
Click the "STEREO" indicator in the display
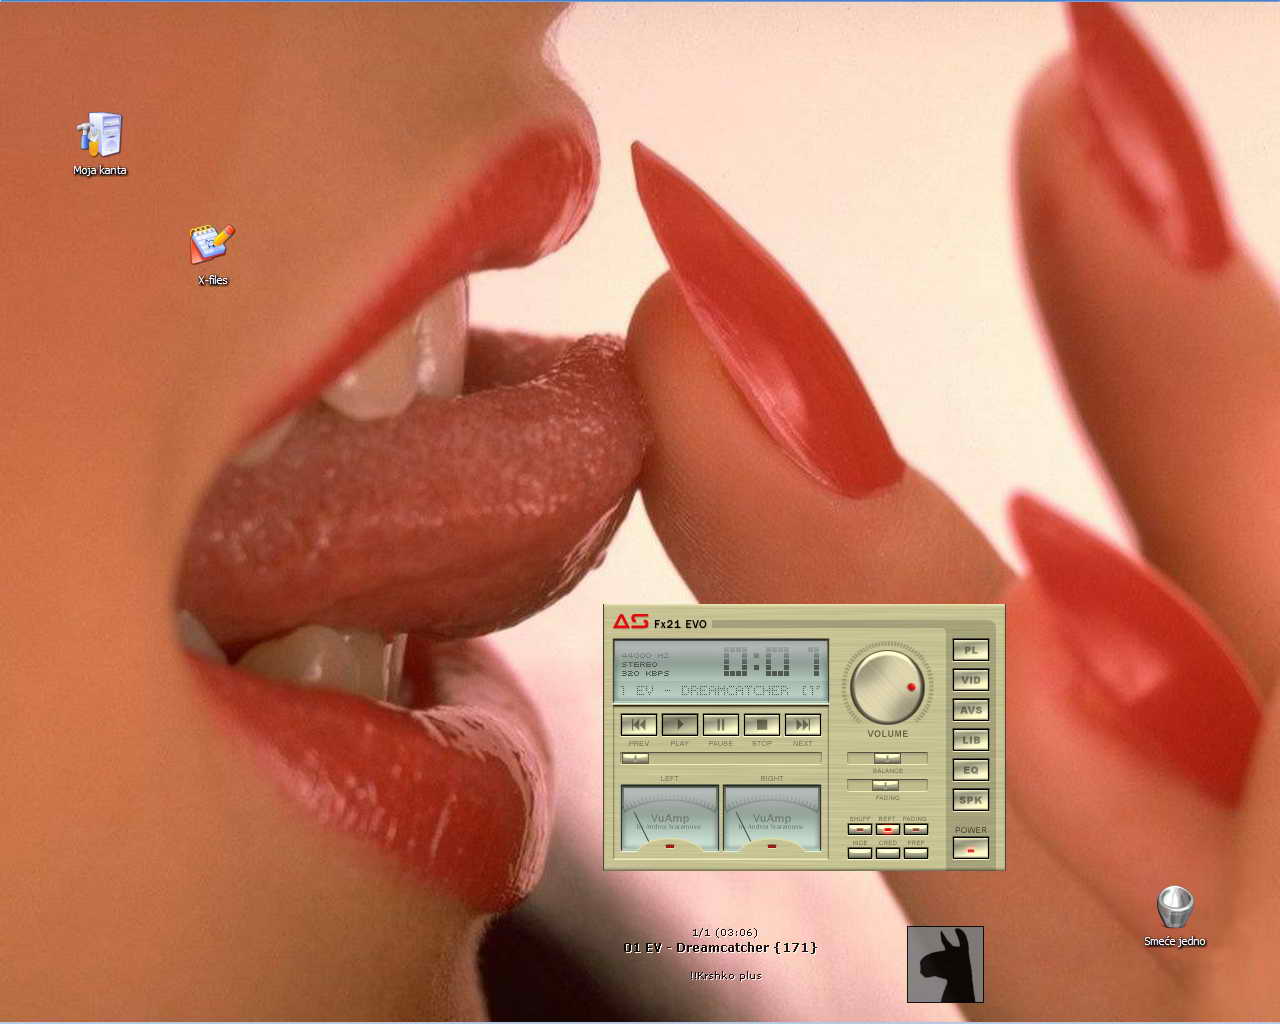640,665
